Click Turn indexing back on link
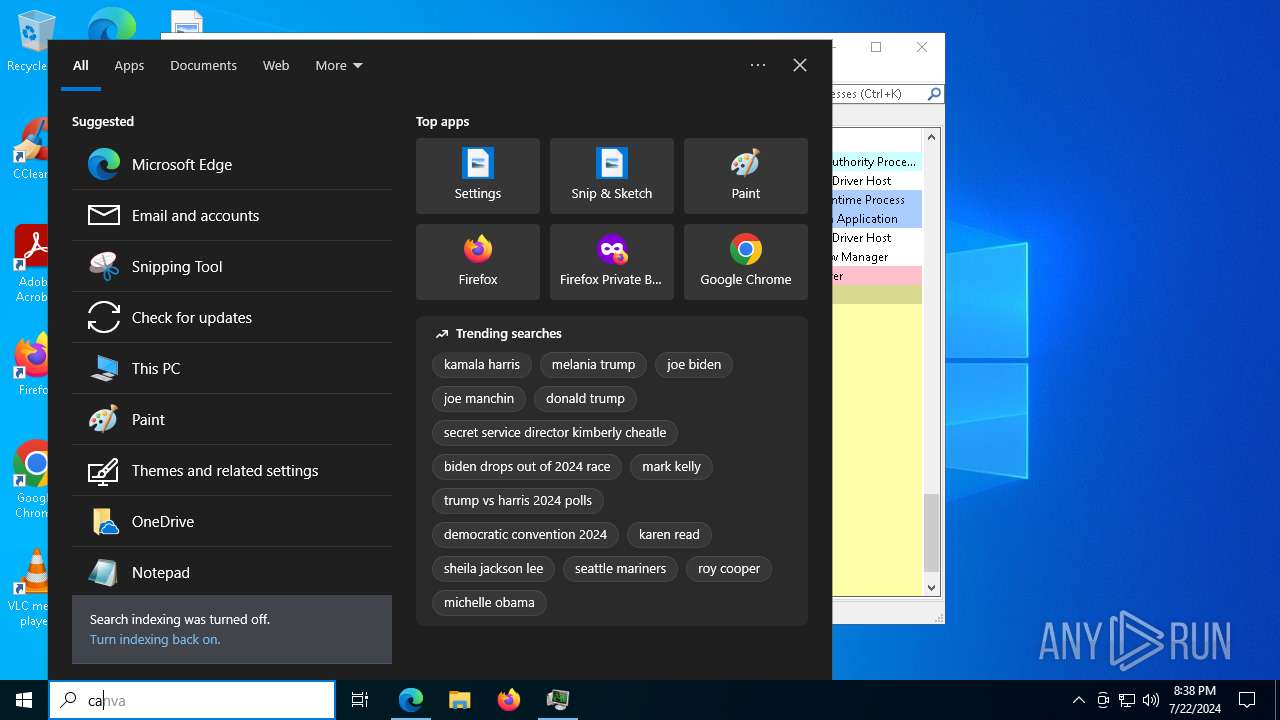This screenshot has height=720, width=1280. [155, 640]
